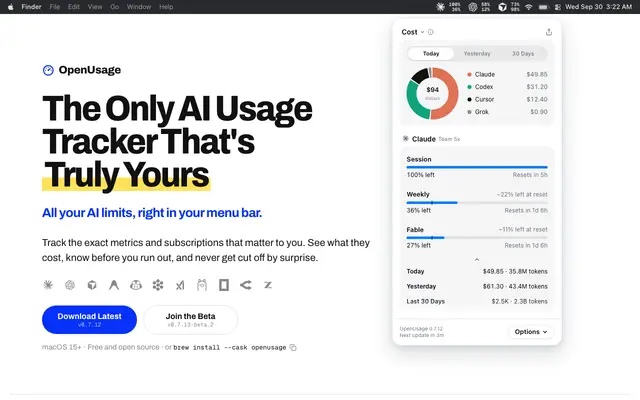Open the Window menu
The width and height of the screenshot is (640, 400).
139,7
